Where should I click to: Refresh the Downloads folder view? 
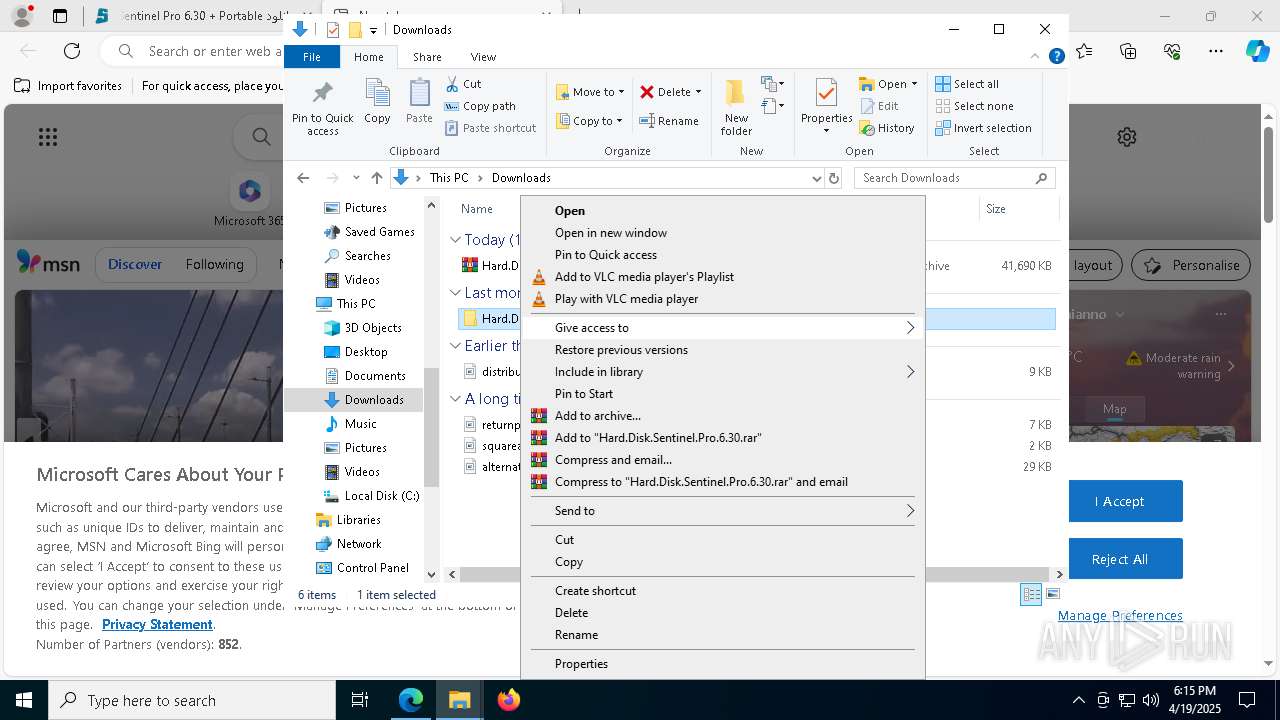(x=834, y=178)
